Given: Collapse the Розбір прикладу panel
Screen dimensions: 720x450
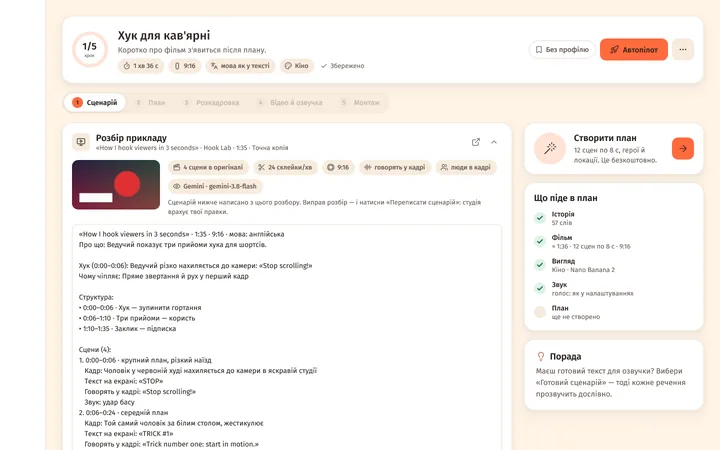Looking at the screenshot, I should [x=494, y=142].
